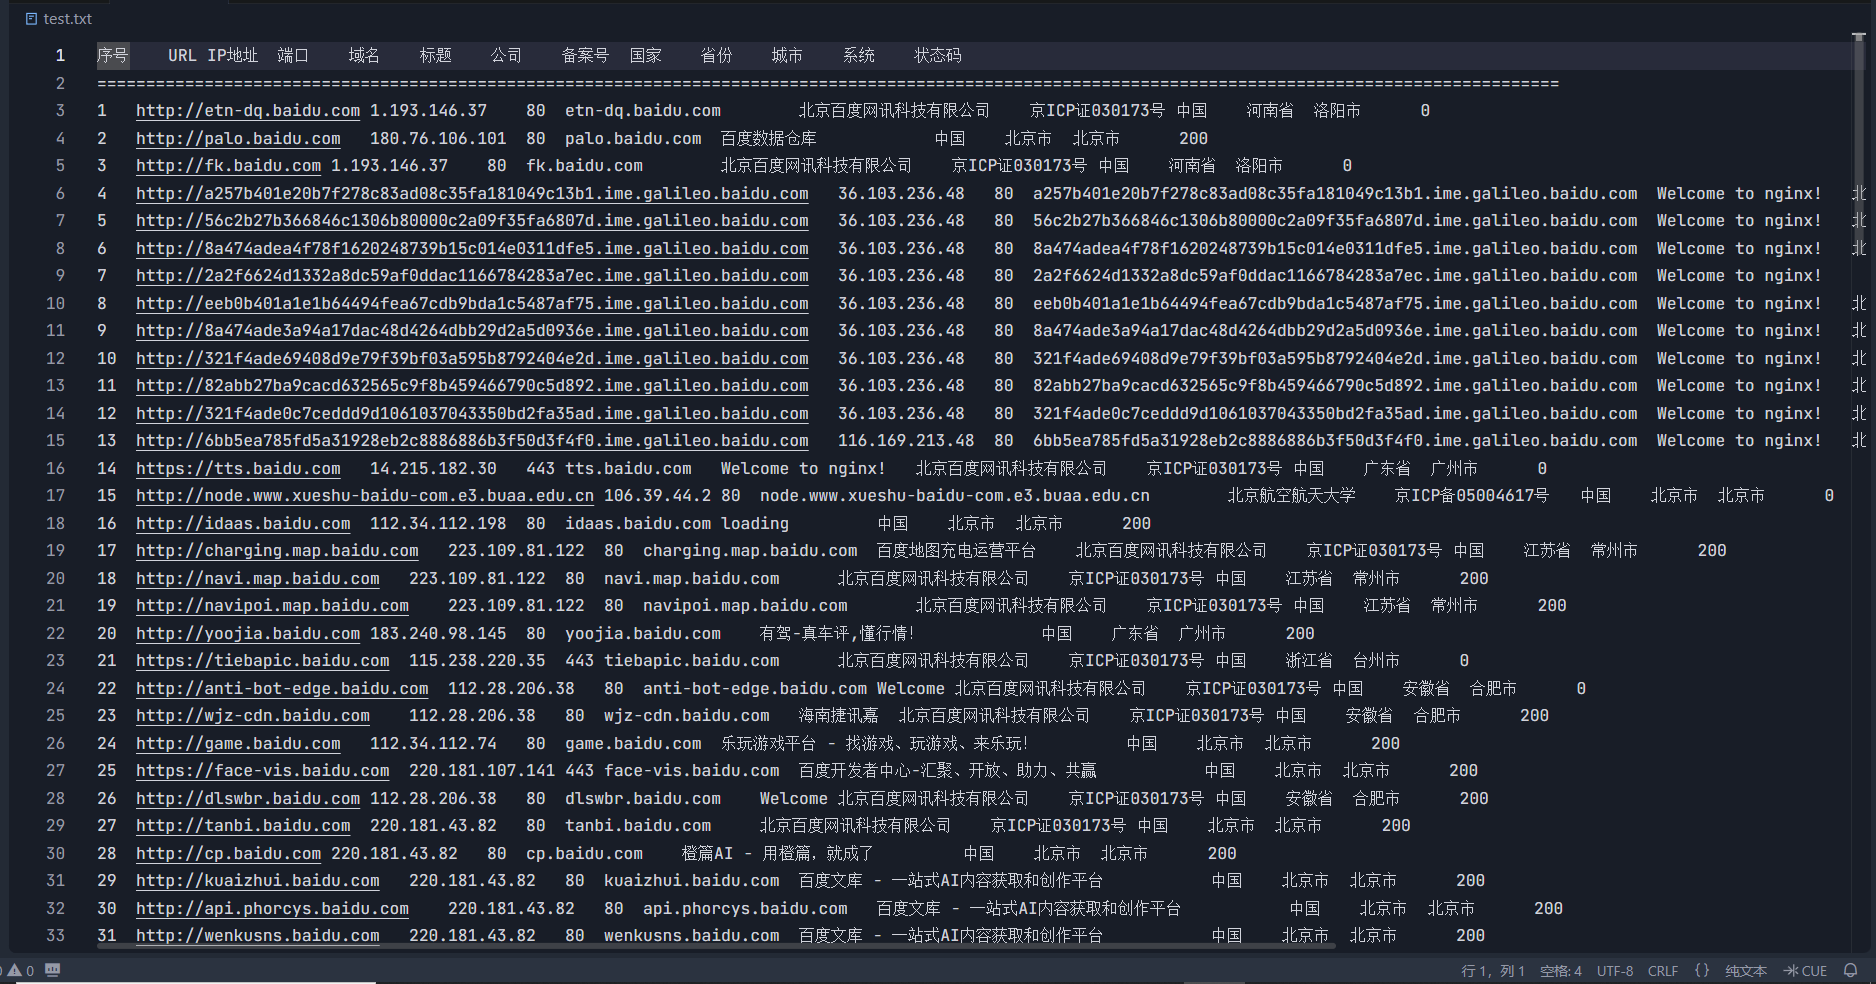Image resolution: width=1876 pixels, height=984 pixels.
Task: Click line number 17 in the gutter
Action: 55,496
